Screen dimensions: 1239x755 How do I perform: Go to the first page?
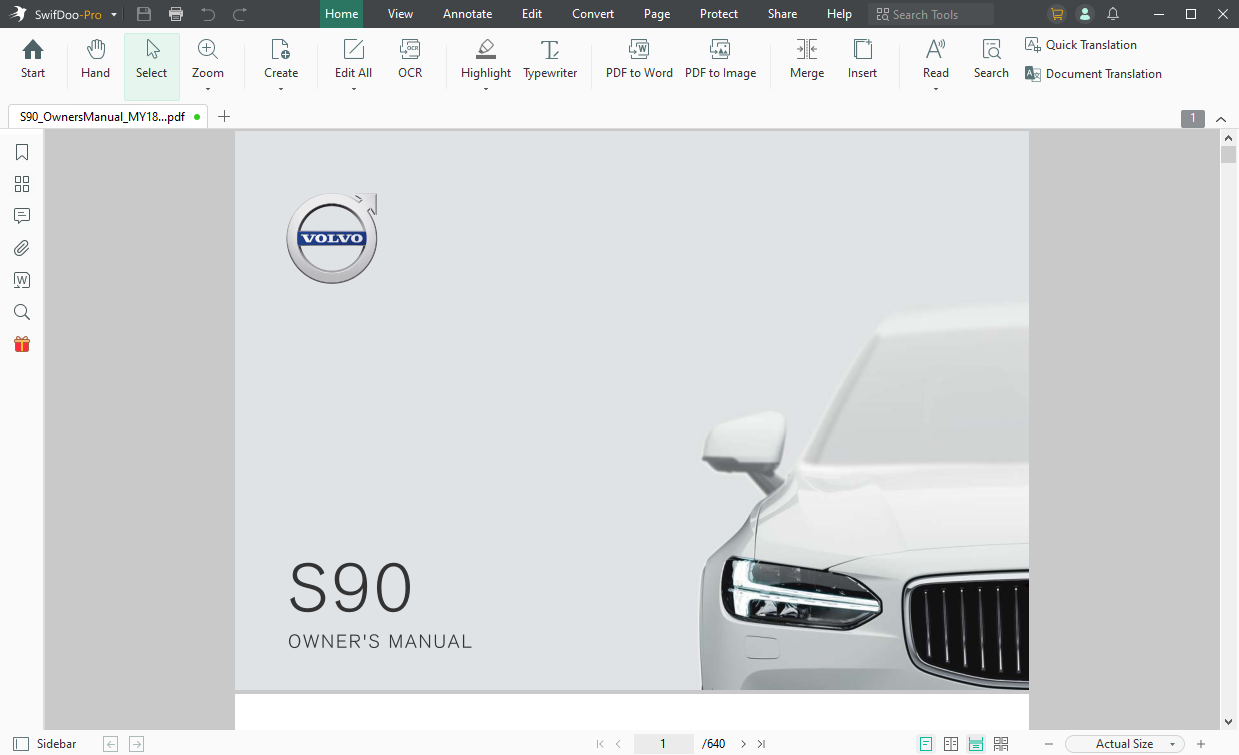coord(600,744)
